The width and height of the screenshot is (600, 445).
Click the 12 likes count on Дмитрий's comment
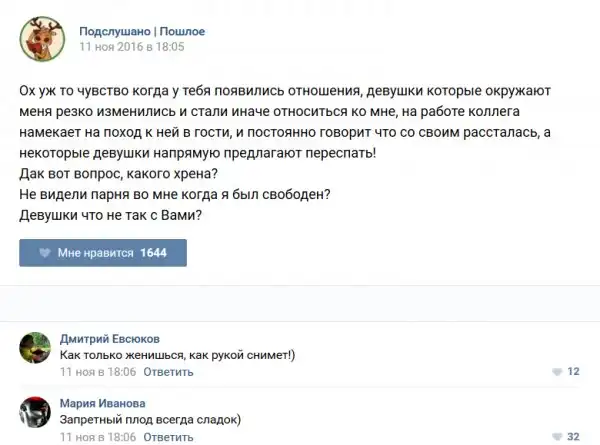(x=573, y=372)
